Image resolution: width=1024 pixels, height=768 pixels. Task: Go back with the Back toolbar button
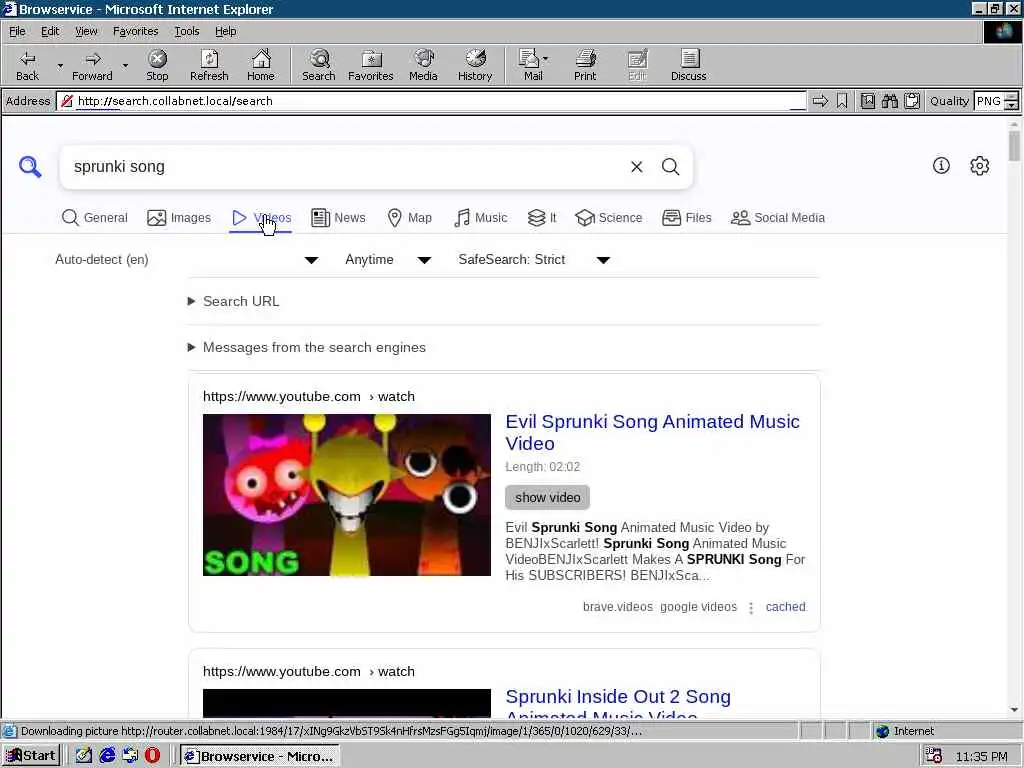(x=27, y=65)
